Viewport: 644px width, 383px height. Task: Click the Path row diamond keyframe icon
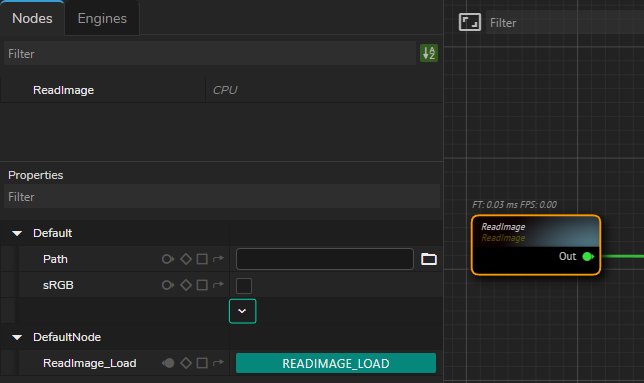[186, 259]
